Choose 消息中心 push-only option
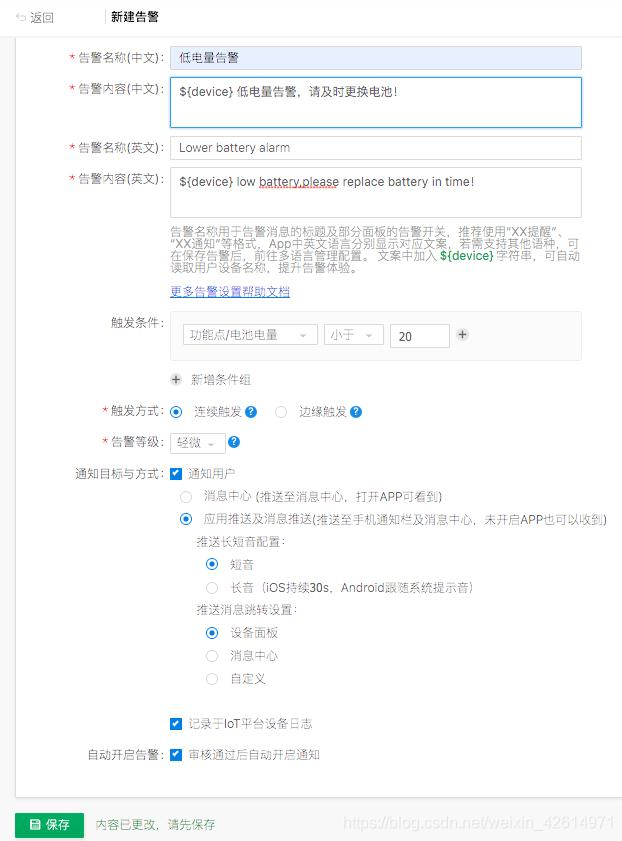This screenshot has width=622, height=841. (186, 497)
